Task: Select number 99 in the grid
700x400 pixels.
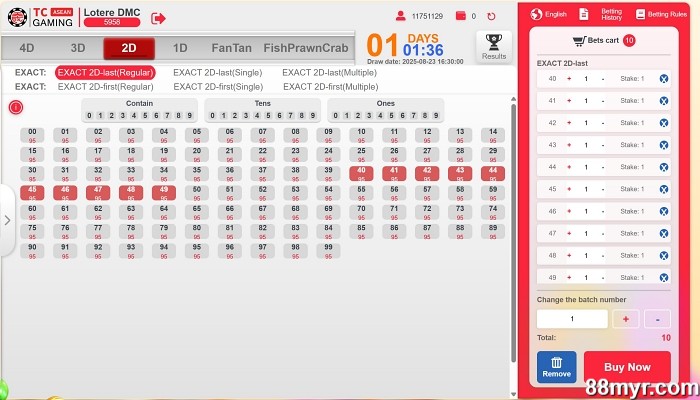Action: click(328, 250)
